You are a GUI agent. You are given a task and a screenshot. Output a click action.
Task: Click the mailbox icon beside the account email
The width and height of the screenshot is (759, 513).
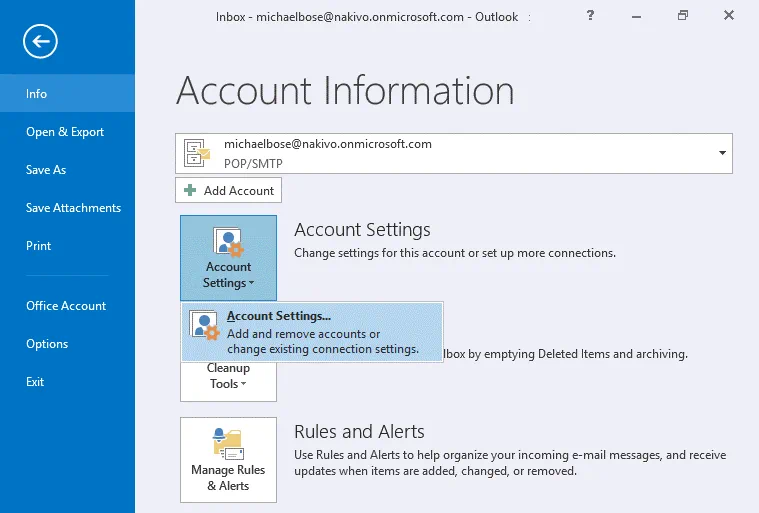[x=197, y=153]
